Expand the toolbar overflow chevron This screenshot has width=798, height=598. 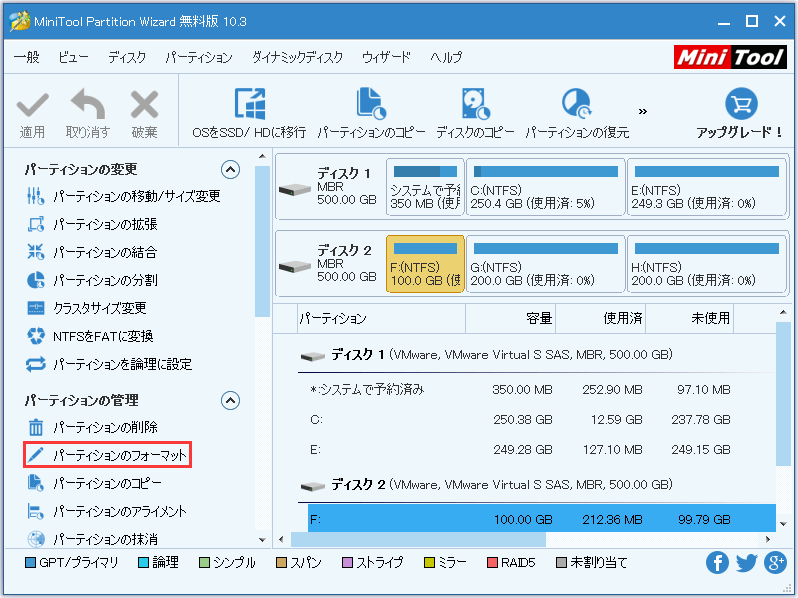point(643,111)
